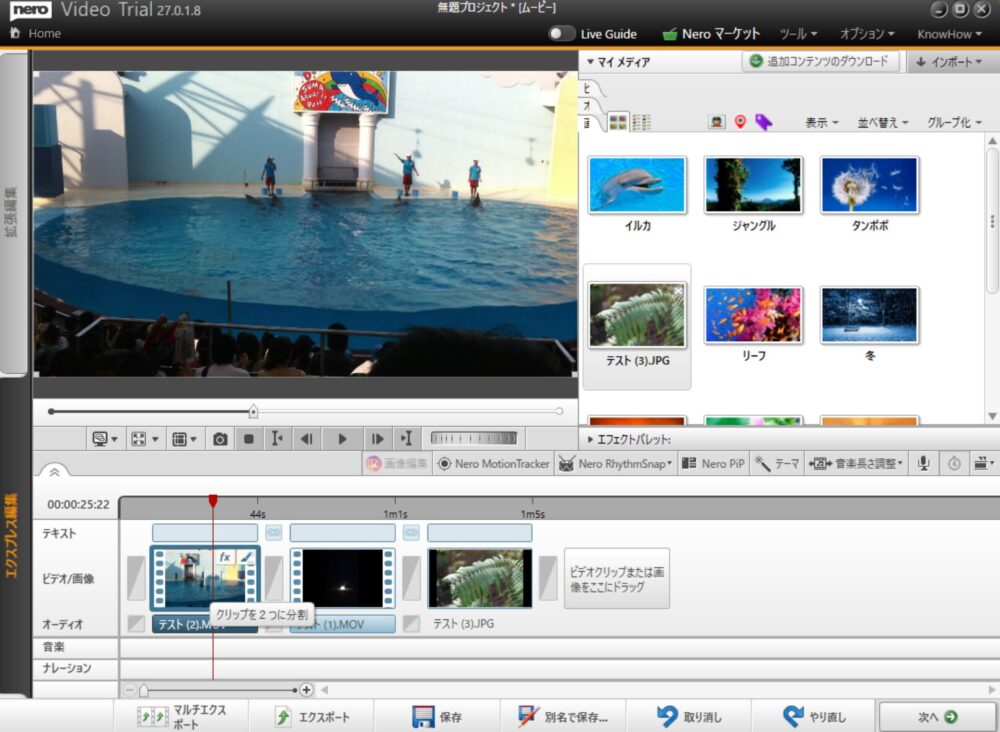This screenshot has height=732, width=1000.
Task: Click the faces filter icon
Action: pyautogui.click(x=716, y=122)
